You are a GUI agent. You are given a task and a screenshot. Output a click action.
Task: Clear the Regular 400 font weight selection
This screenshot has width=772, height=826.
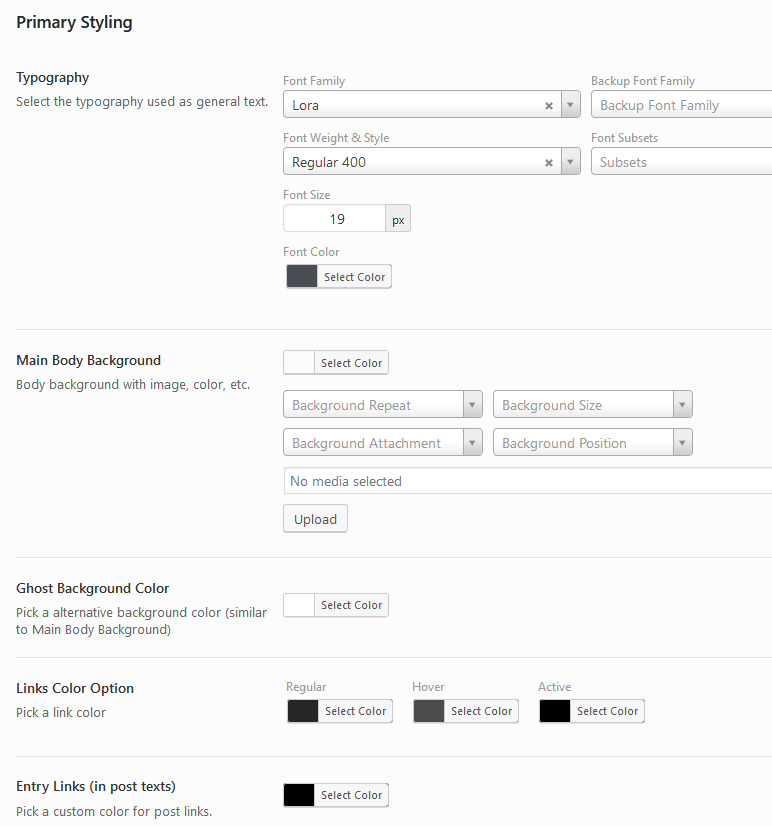(549, 163)
